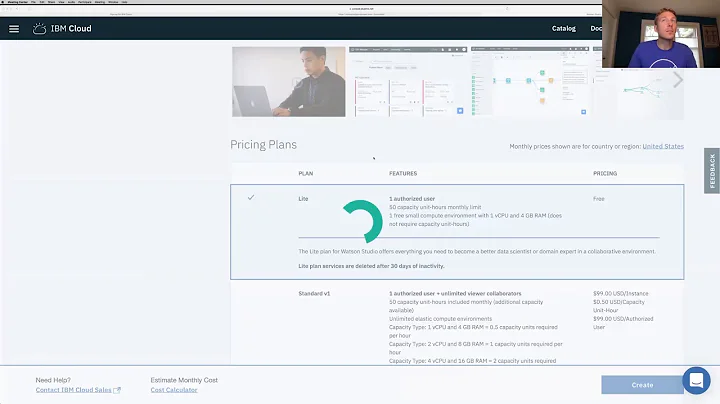The height and width of the screenshot is (404, 720).
Task: Click the IBM Cloud logo
Action: pos(62,28)
